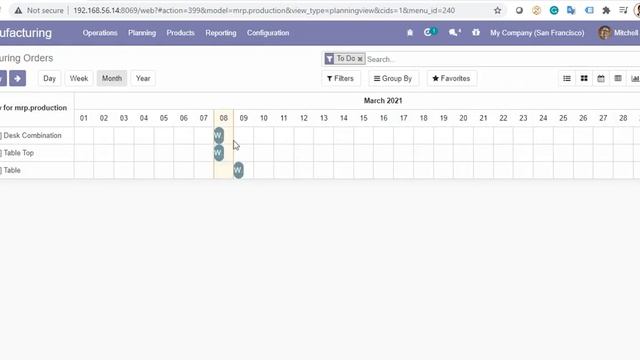Open the Planning menu

coord(142,33)
